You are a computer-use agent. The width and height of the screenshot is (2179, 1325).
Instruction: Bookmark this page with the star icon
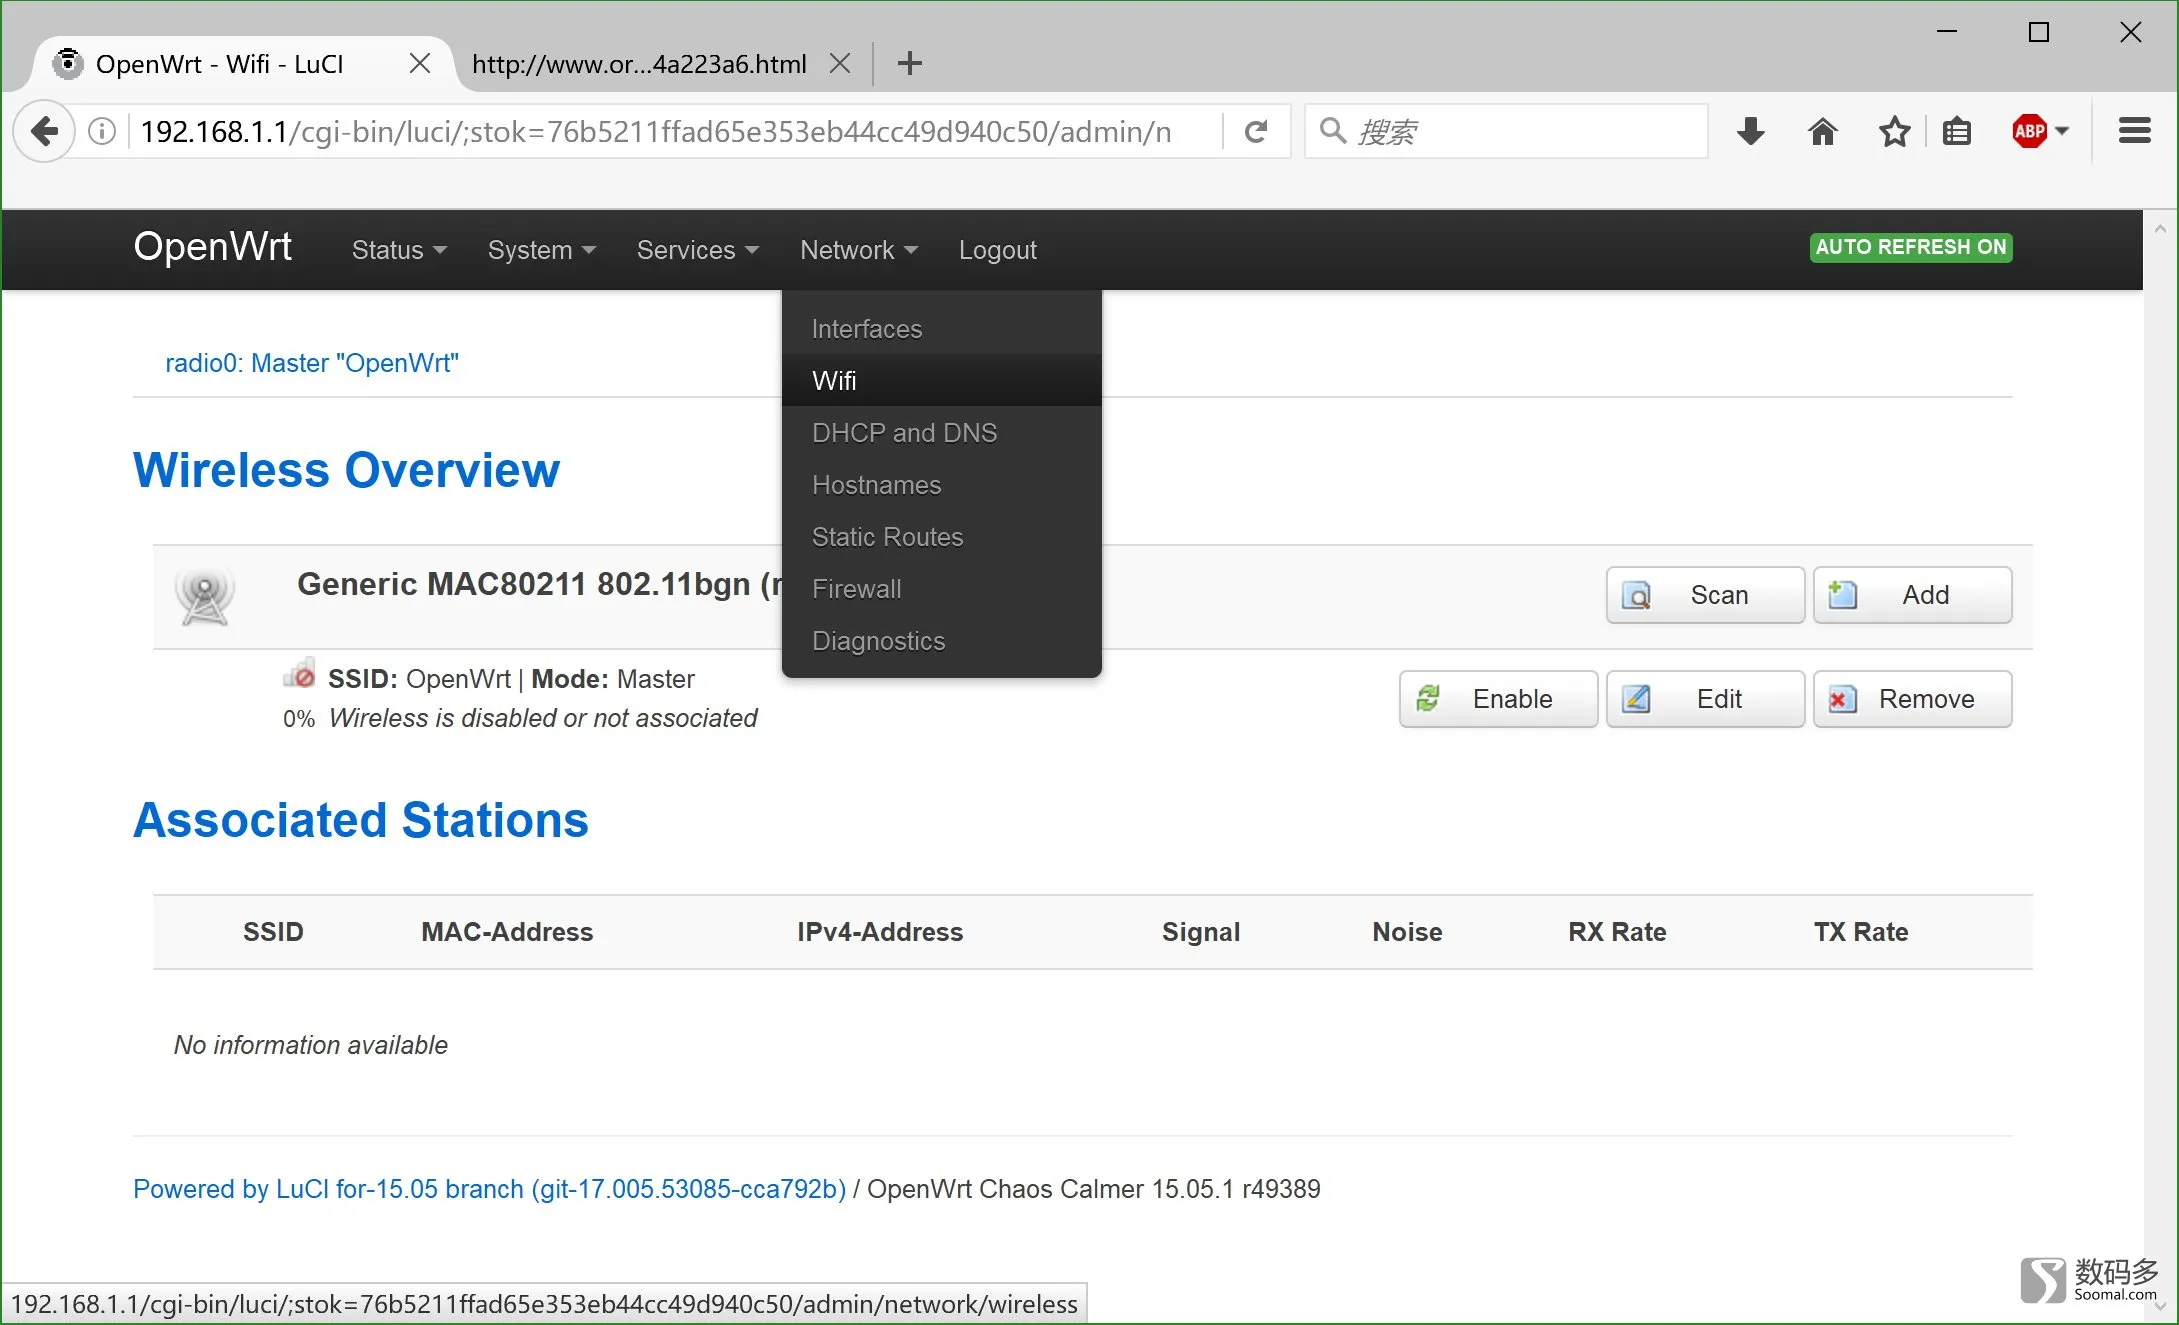(1894, 131)
